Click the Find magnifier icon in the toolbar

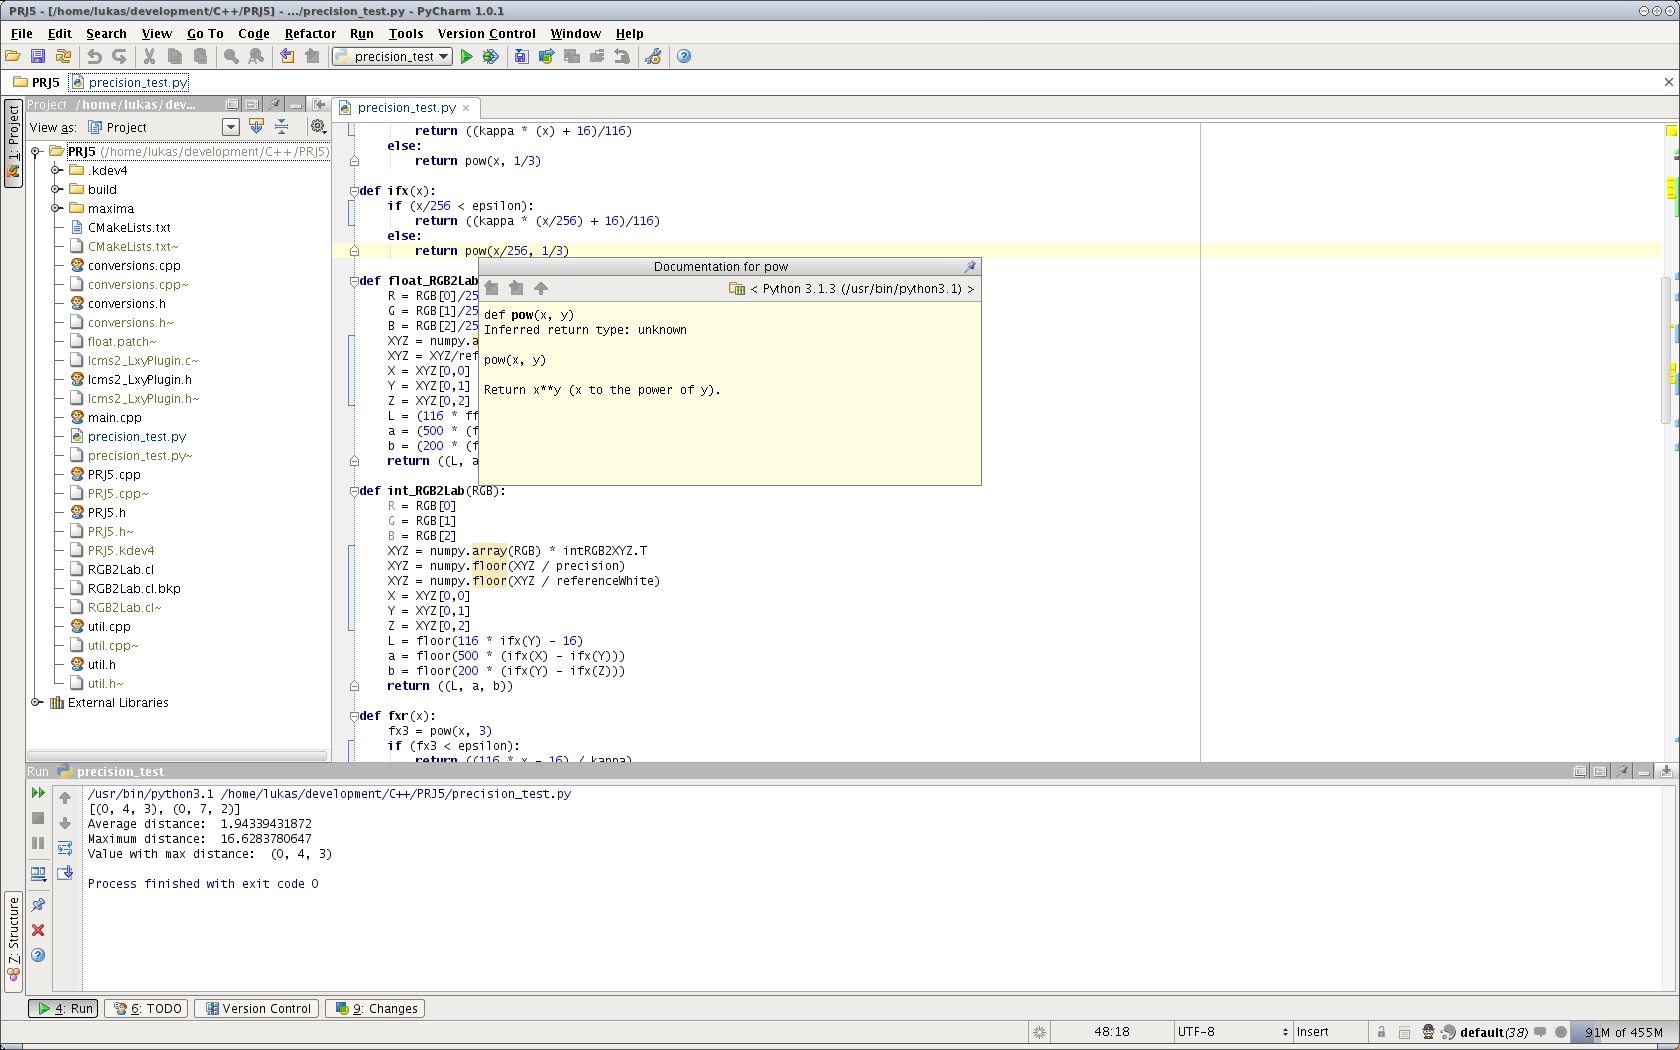[231, 57]
